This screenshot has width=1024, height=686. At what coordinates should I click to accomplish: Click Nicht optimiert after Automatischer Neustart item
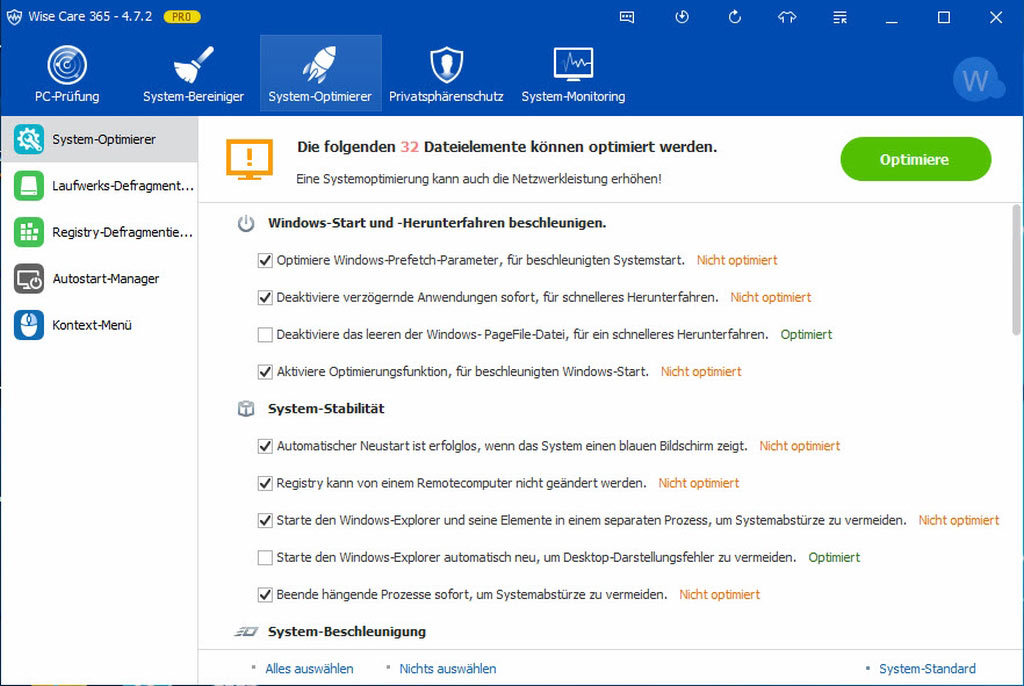coord(800,446)
